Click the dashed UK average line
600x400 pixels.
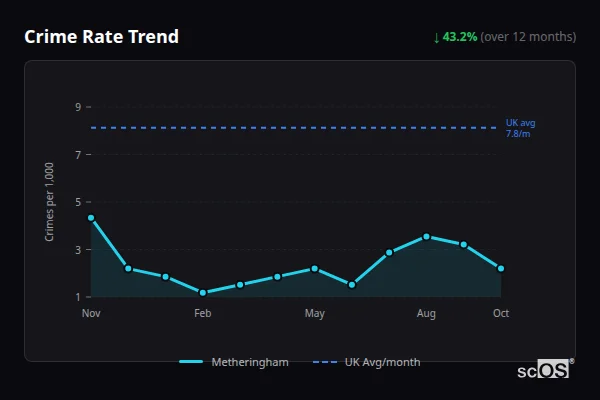click(293, 127)
